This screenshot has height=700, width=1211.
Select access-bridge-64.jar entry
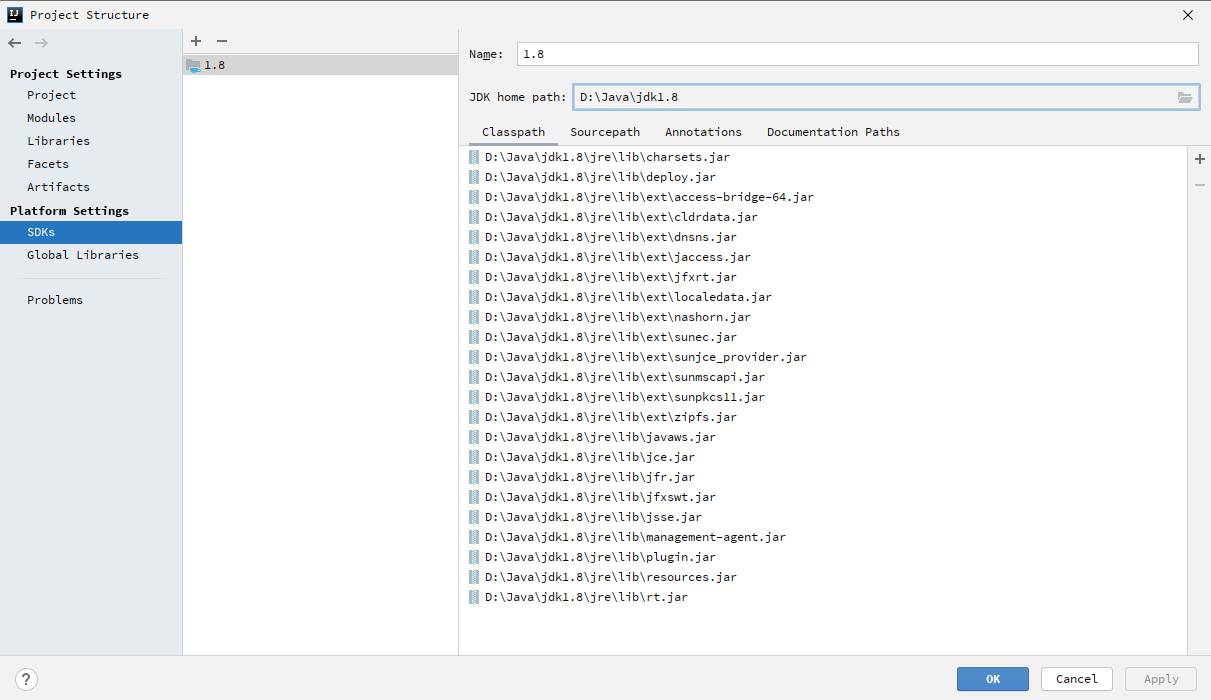(x=823, y=197)
